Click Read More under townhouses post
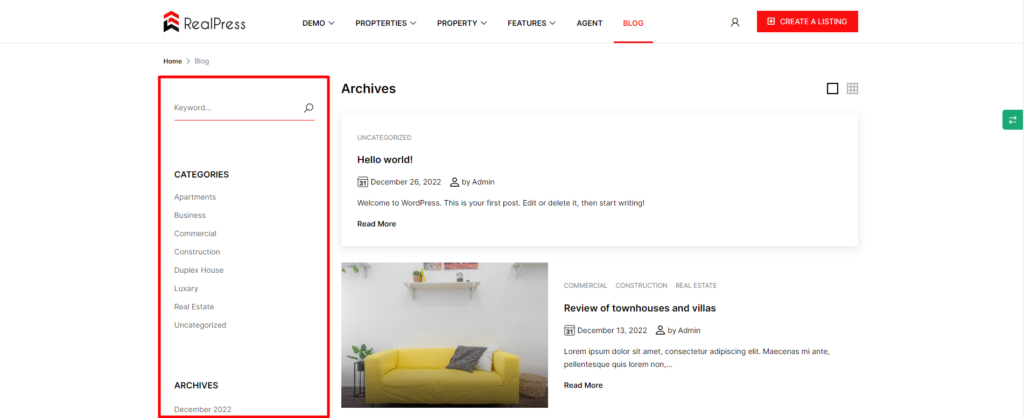The width and height of the screenshot is (1024, 418). coord(583,385)
